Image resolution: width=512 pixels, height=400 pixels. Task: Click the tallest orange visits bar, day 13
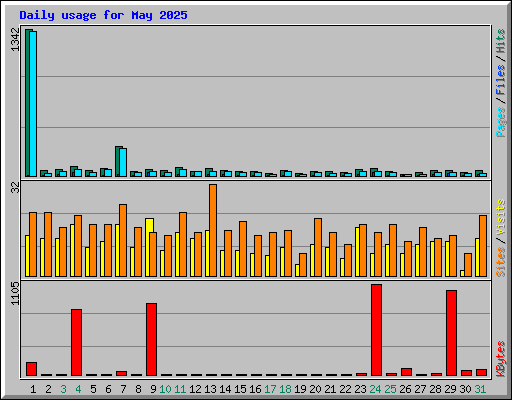(x=213, y=230)
